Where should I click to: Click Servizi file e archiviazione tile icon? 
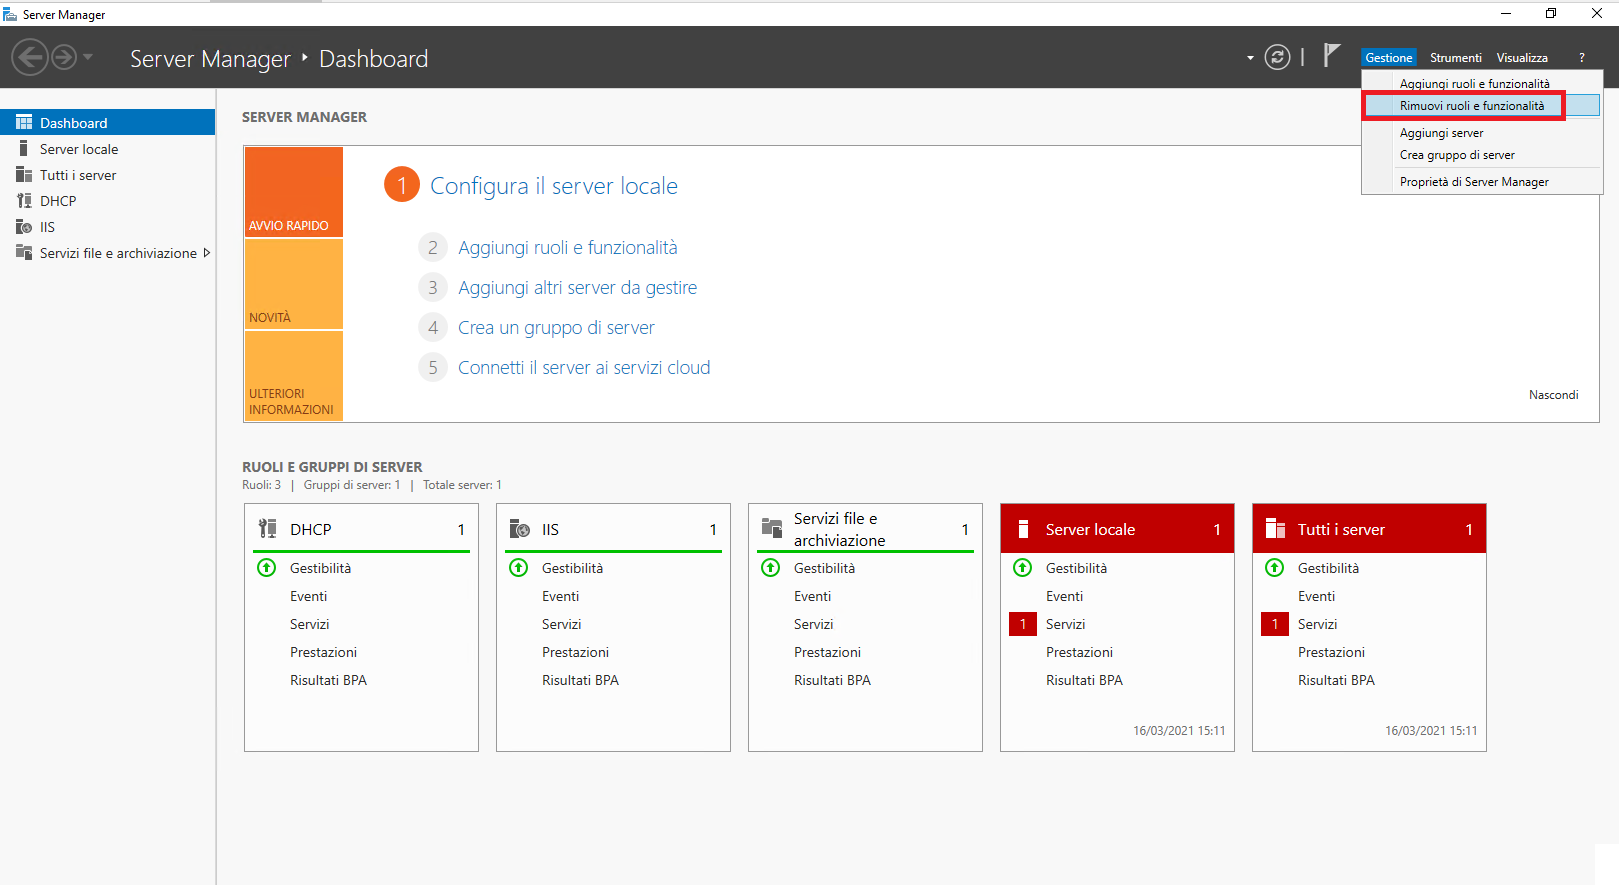click(x=771, y=529)
